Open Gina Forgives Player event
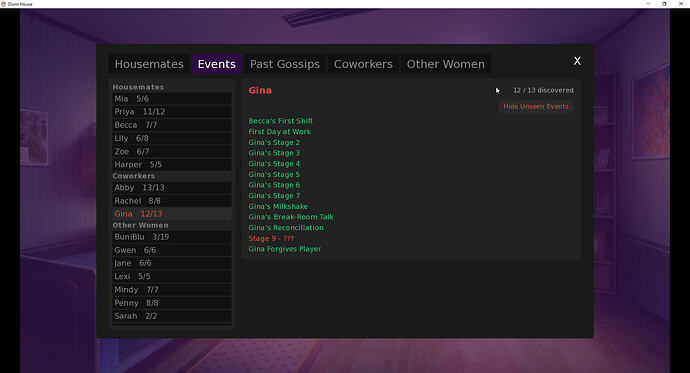The image size is (690, 373). point(285,249)
